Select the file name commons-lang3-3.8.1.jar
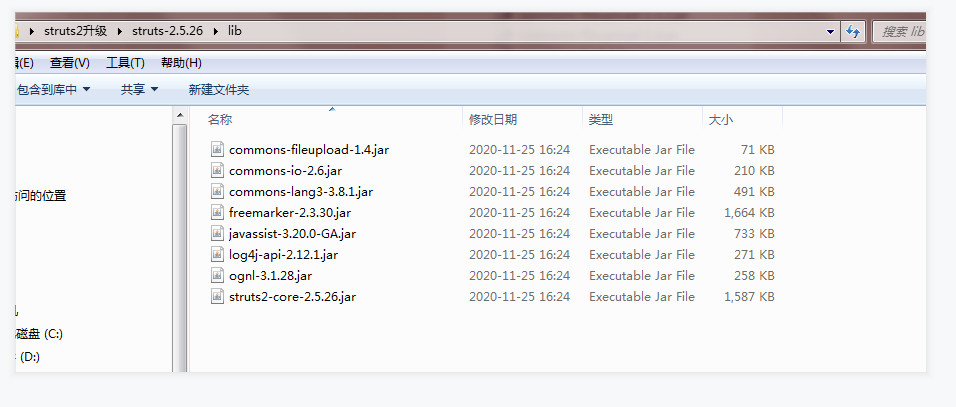Viewport: 956px width, 407px height. click(301, 191)
